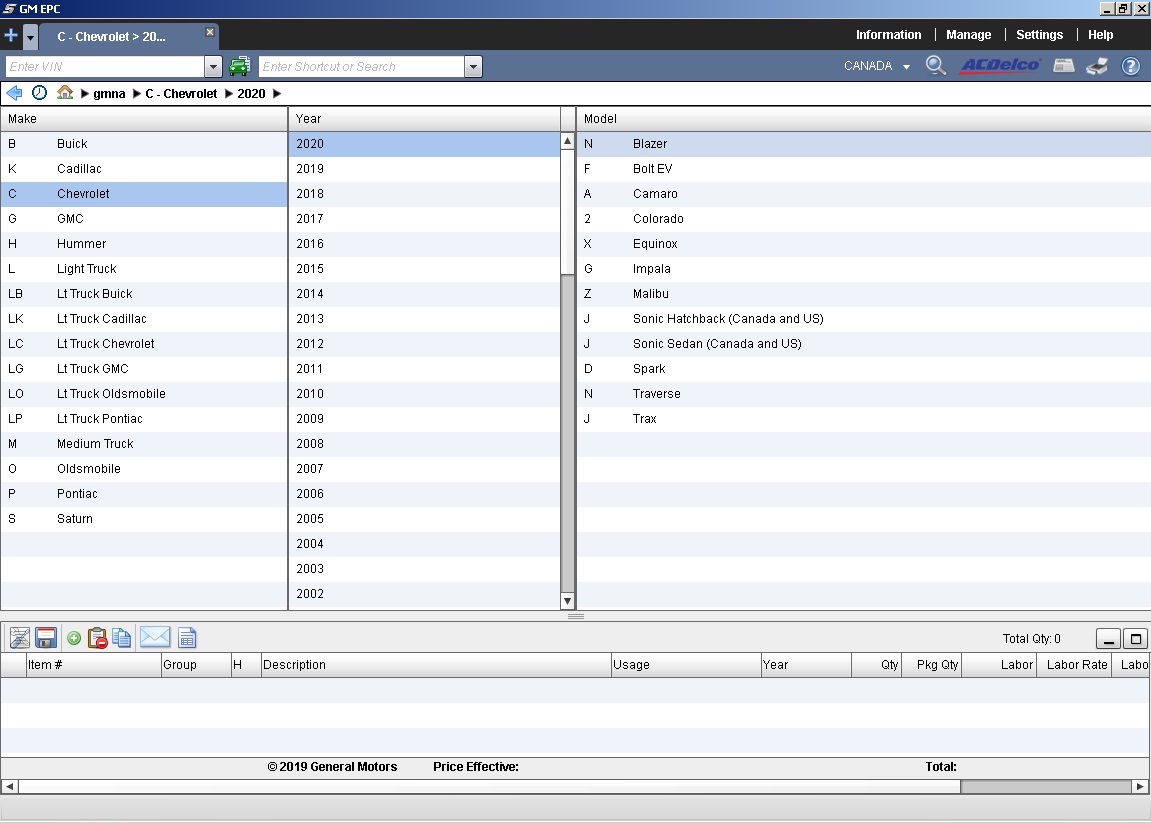Open the history clock icon

point(40,93)
